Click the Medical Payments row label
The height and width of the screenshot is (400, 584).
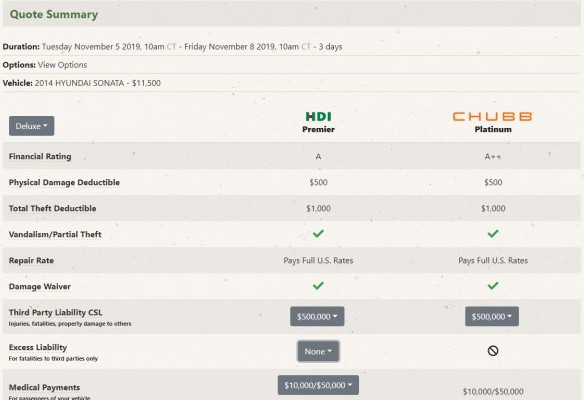[x=44, y=387]
